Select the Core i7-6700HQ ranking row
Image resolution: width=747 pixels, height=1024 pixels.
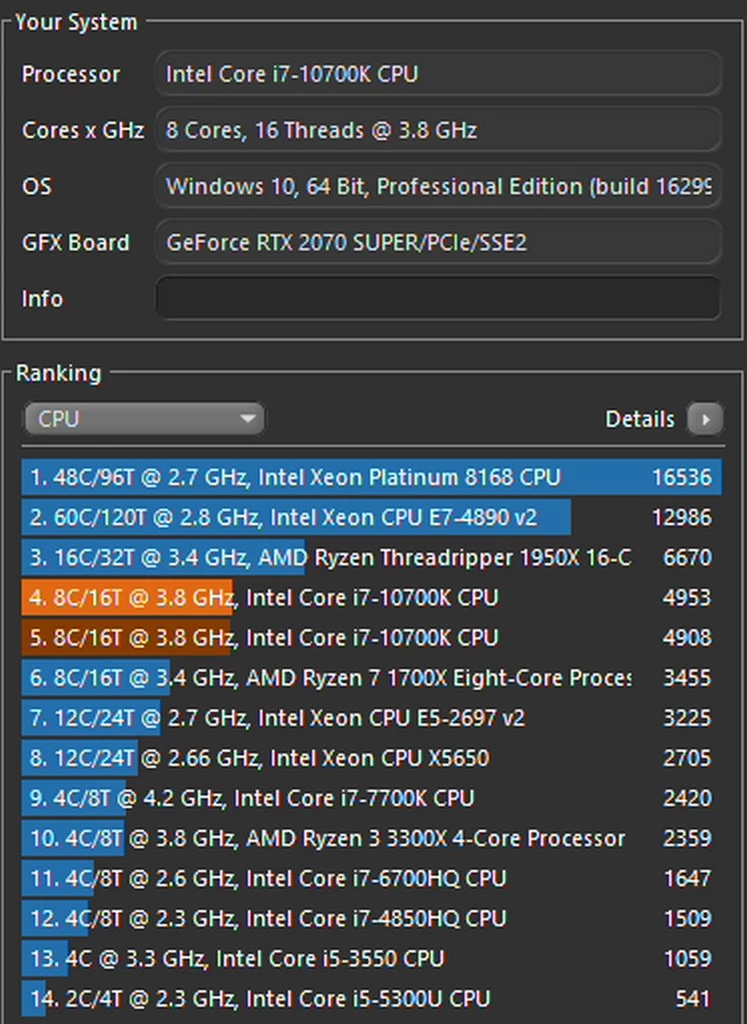coord(372,878)
